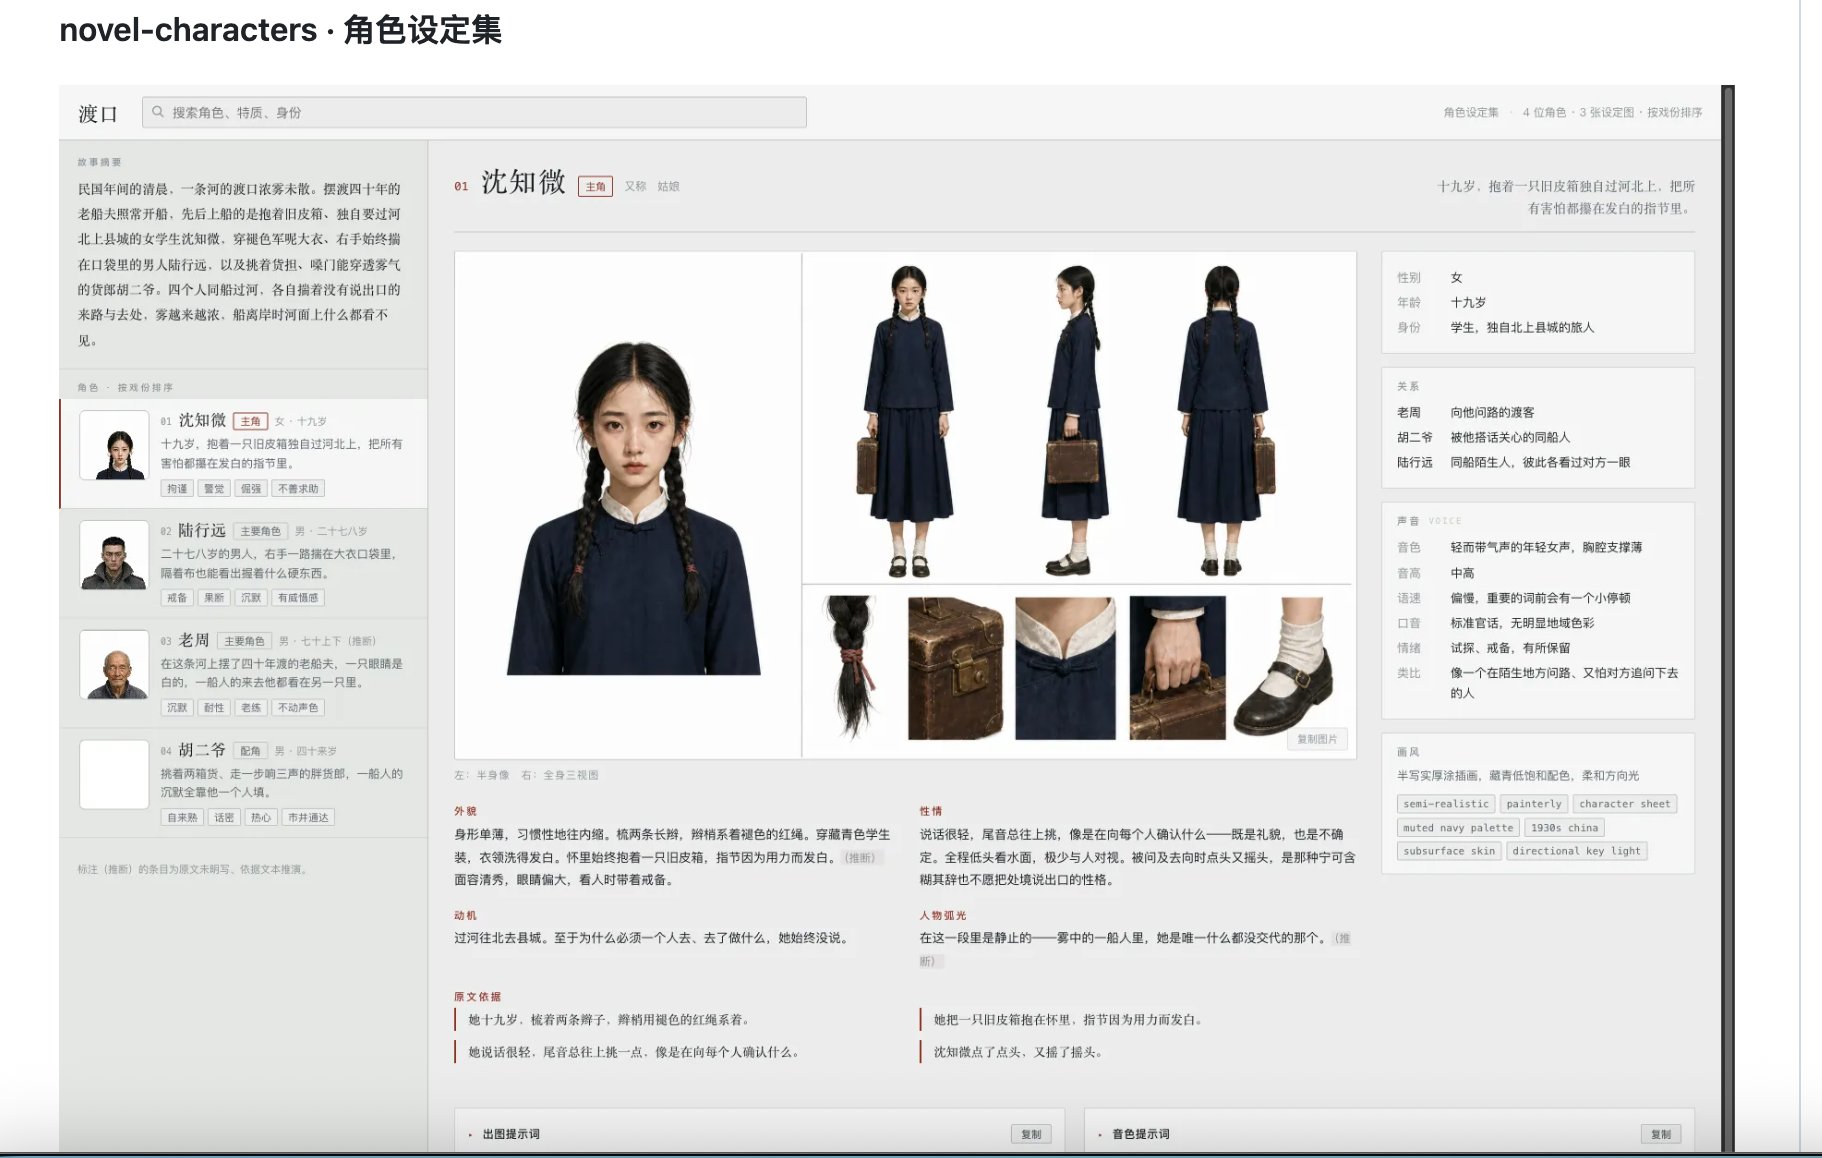
Task: Click the 老周 entry under 关系
Action: [x=1466, y=412]
